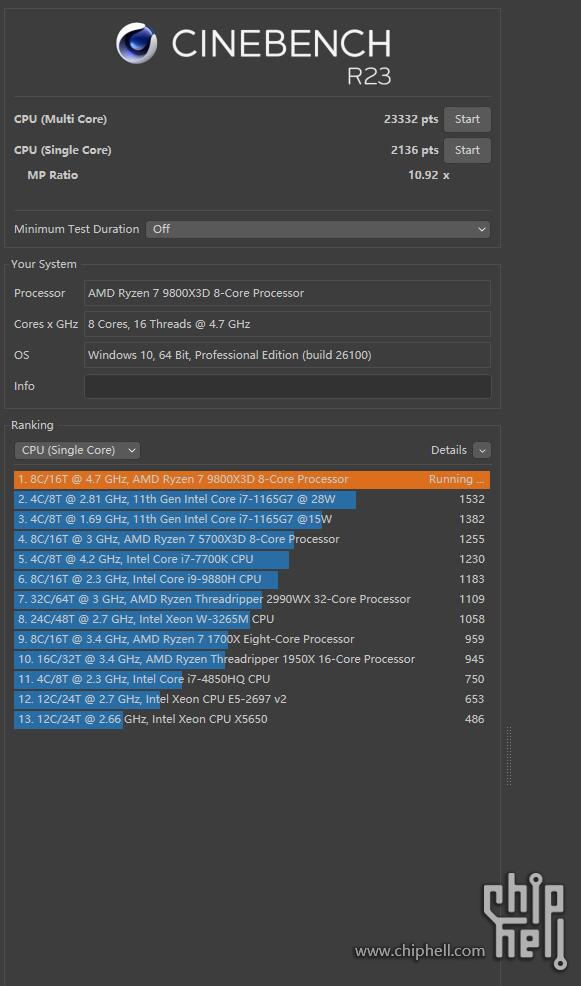Open the CPU (Single Core) ranking dropdown

click(x=77, y=450)
